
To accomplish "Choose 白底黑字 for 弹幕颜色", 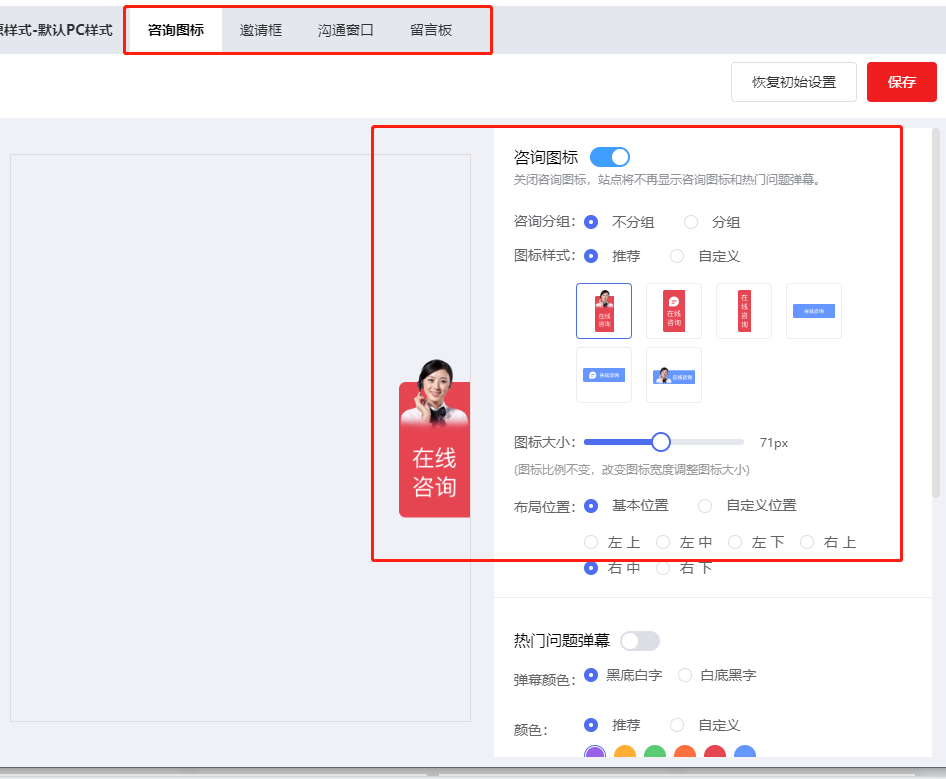I will click(x=685, y=675).
